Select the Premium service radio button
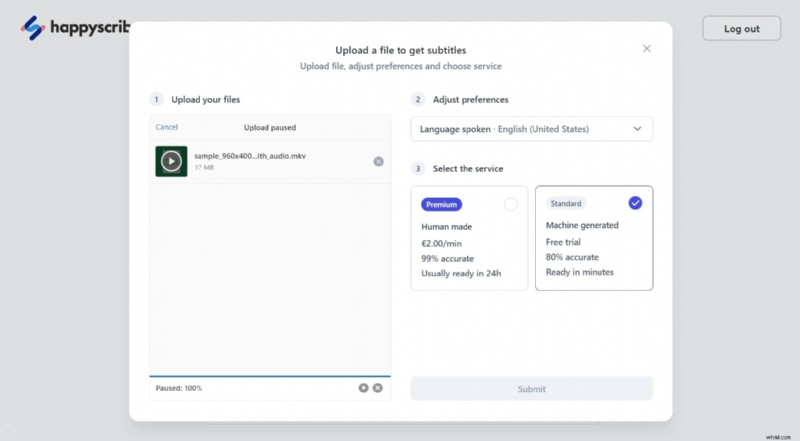 tap(511, 204)
